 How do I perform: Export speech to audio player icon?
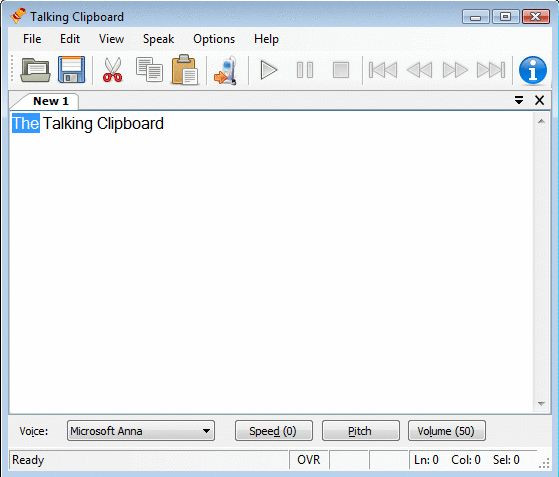(225, 71)
